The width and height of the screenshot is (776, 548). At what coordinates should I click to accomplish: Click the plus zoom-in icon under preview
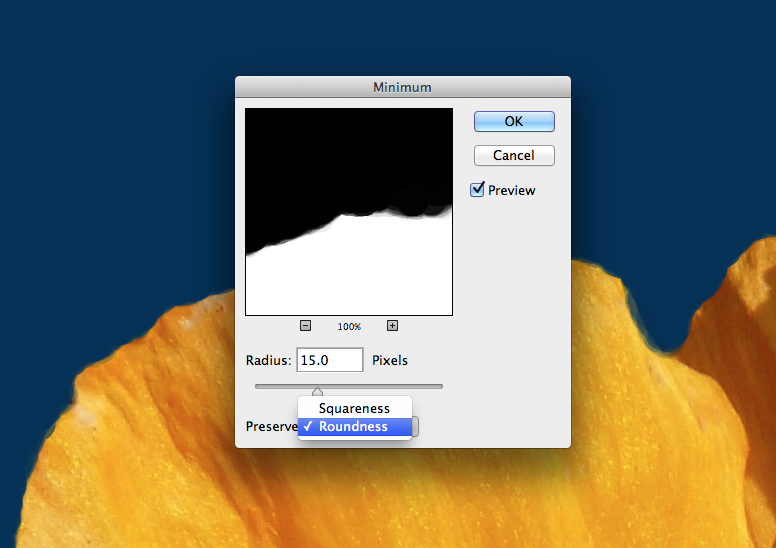(392, 325)
